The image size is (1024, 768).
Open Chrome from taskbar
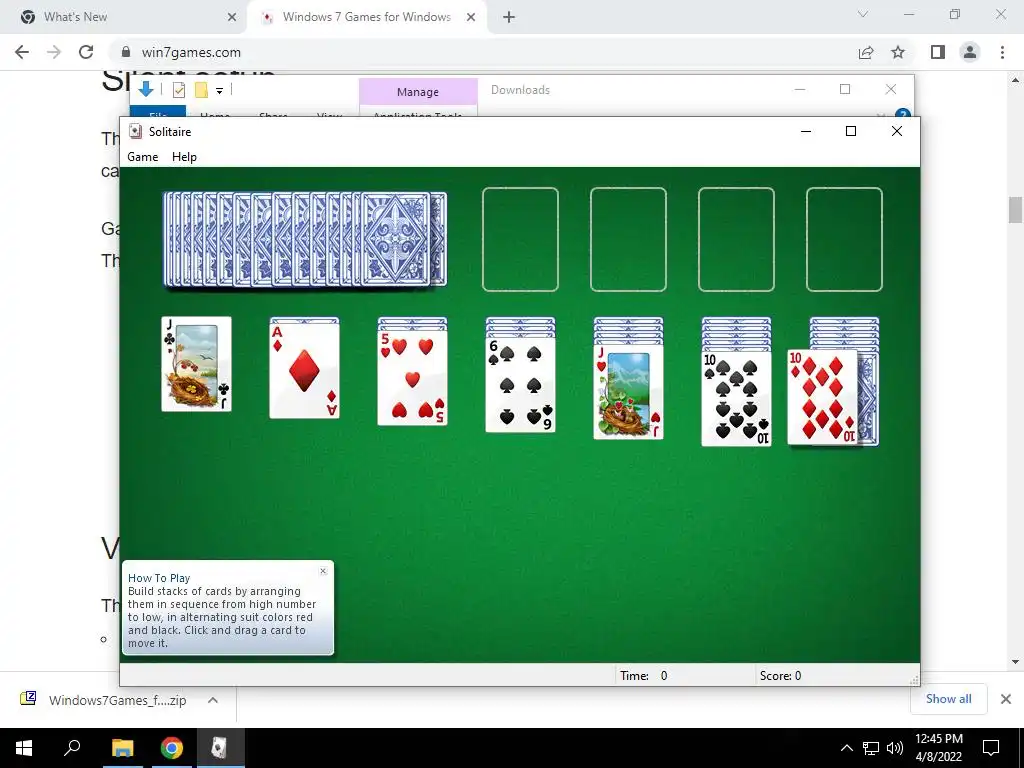pos(172,748)
